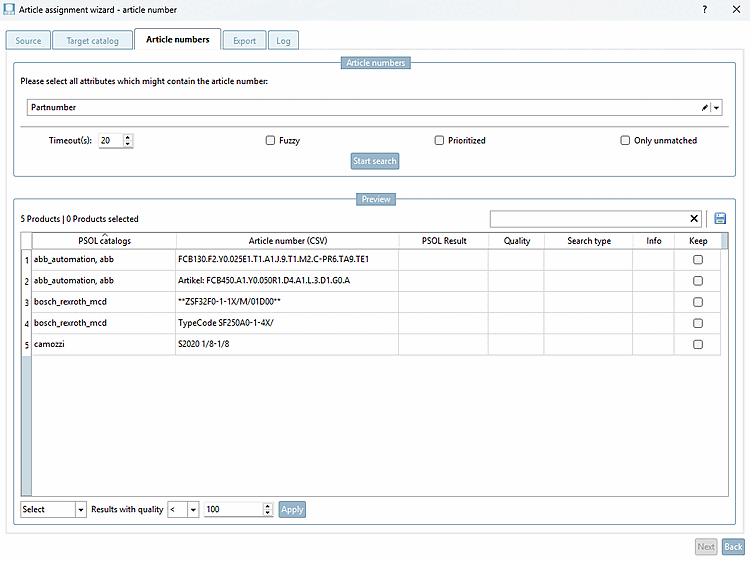
Task: Open the Log tab
Action: click(283, 41)
